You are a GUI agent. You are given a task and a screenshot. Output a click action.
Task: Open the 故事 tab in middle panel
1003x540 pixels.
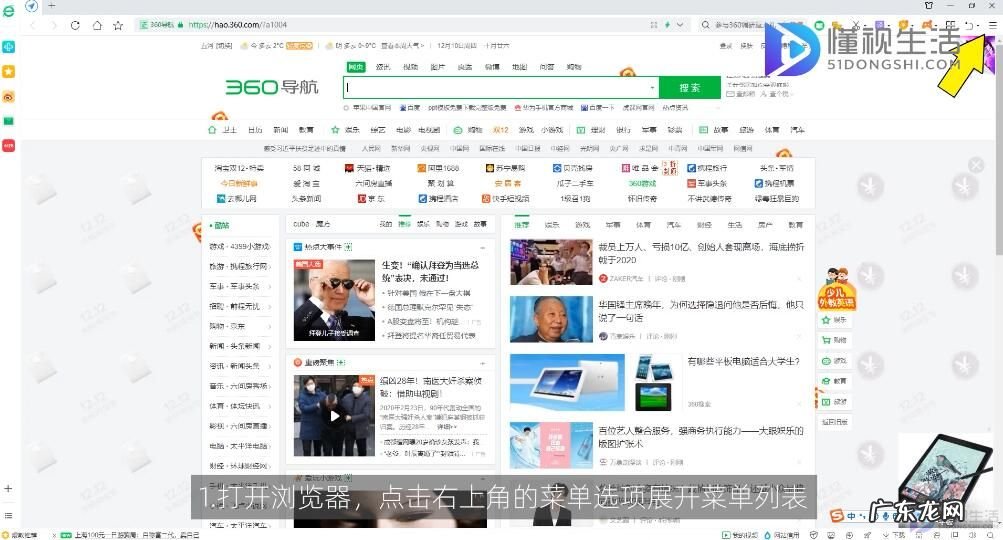480,224
